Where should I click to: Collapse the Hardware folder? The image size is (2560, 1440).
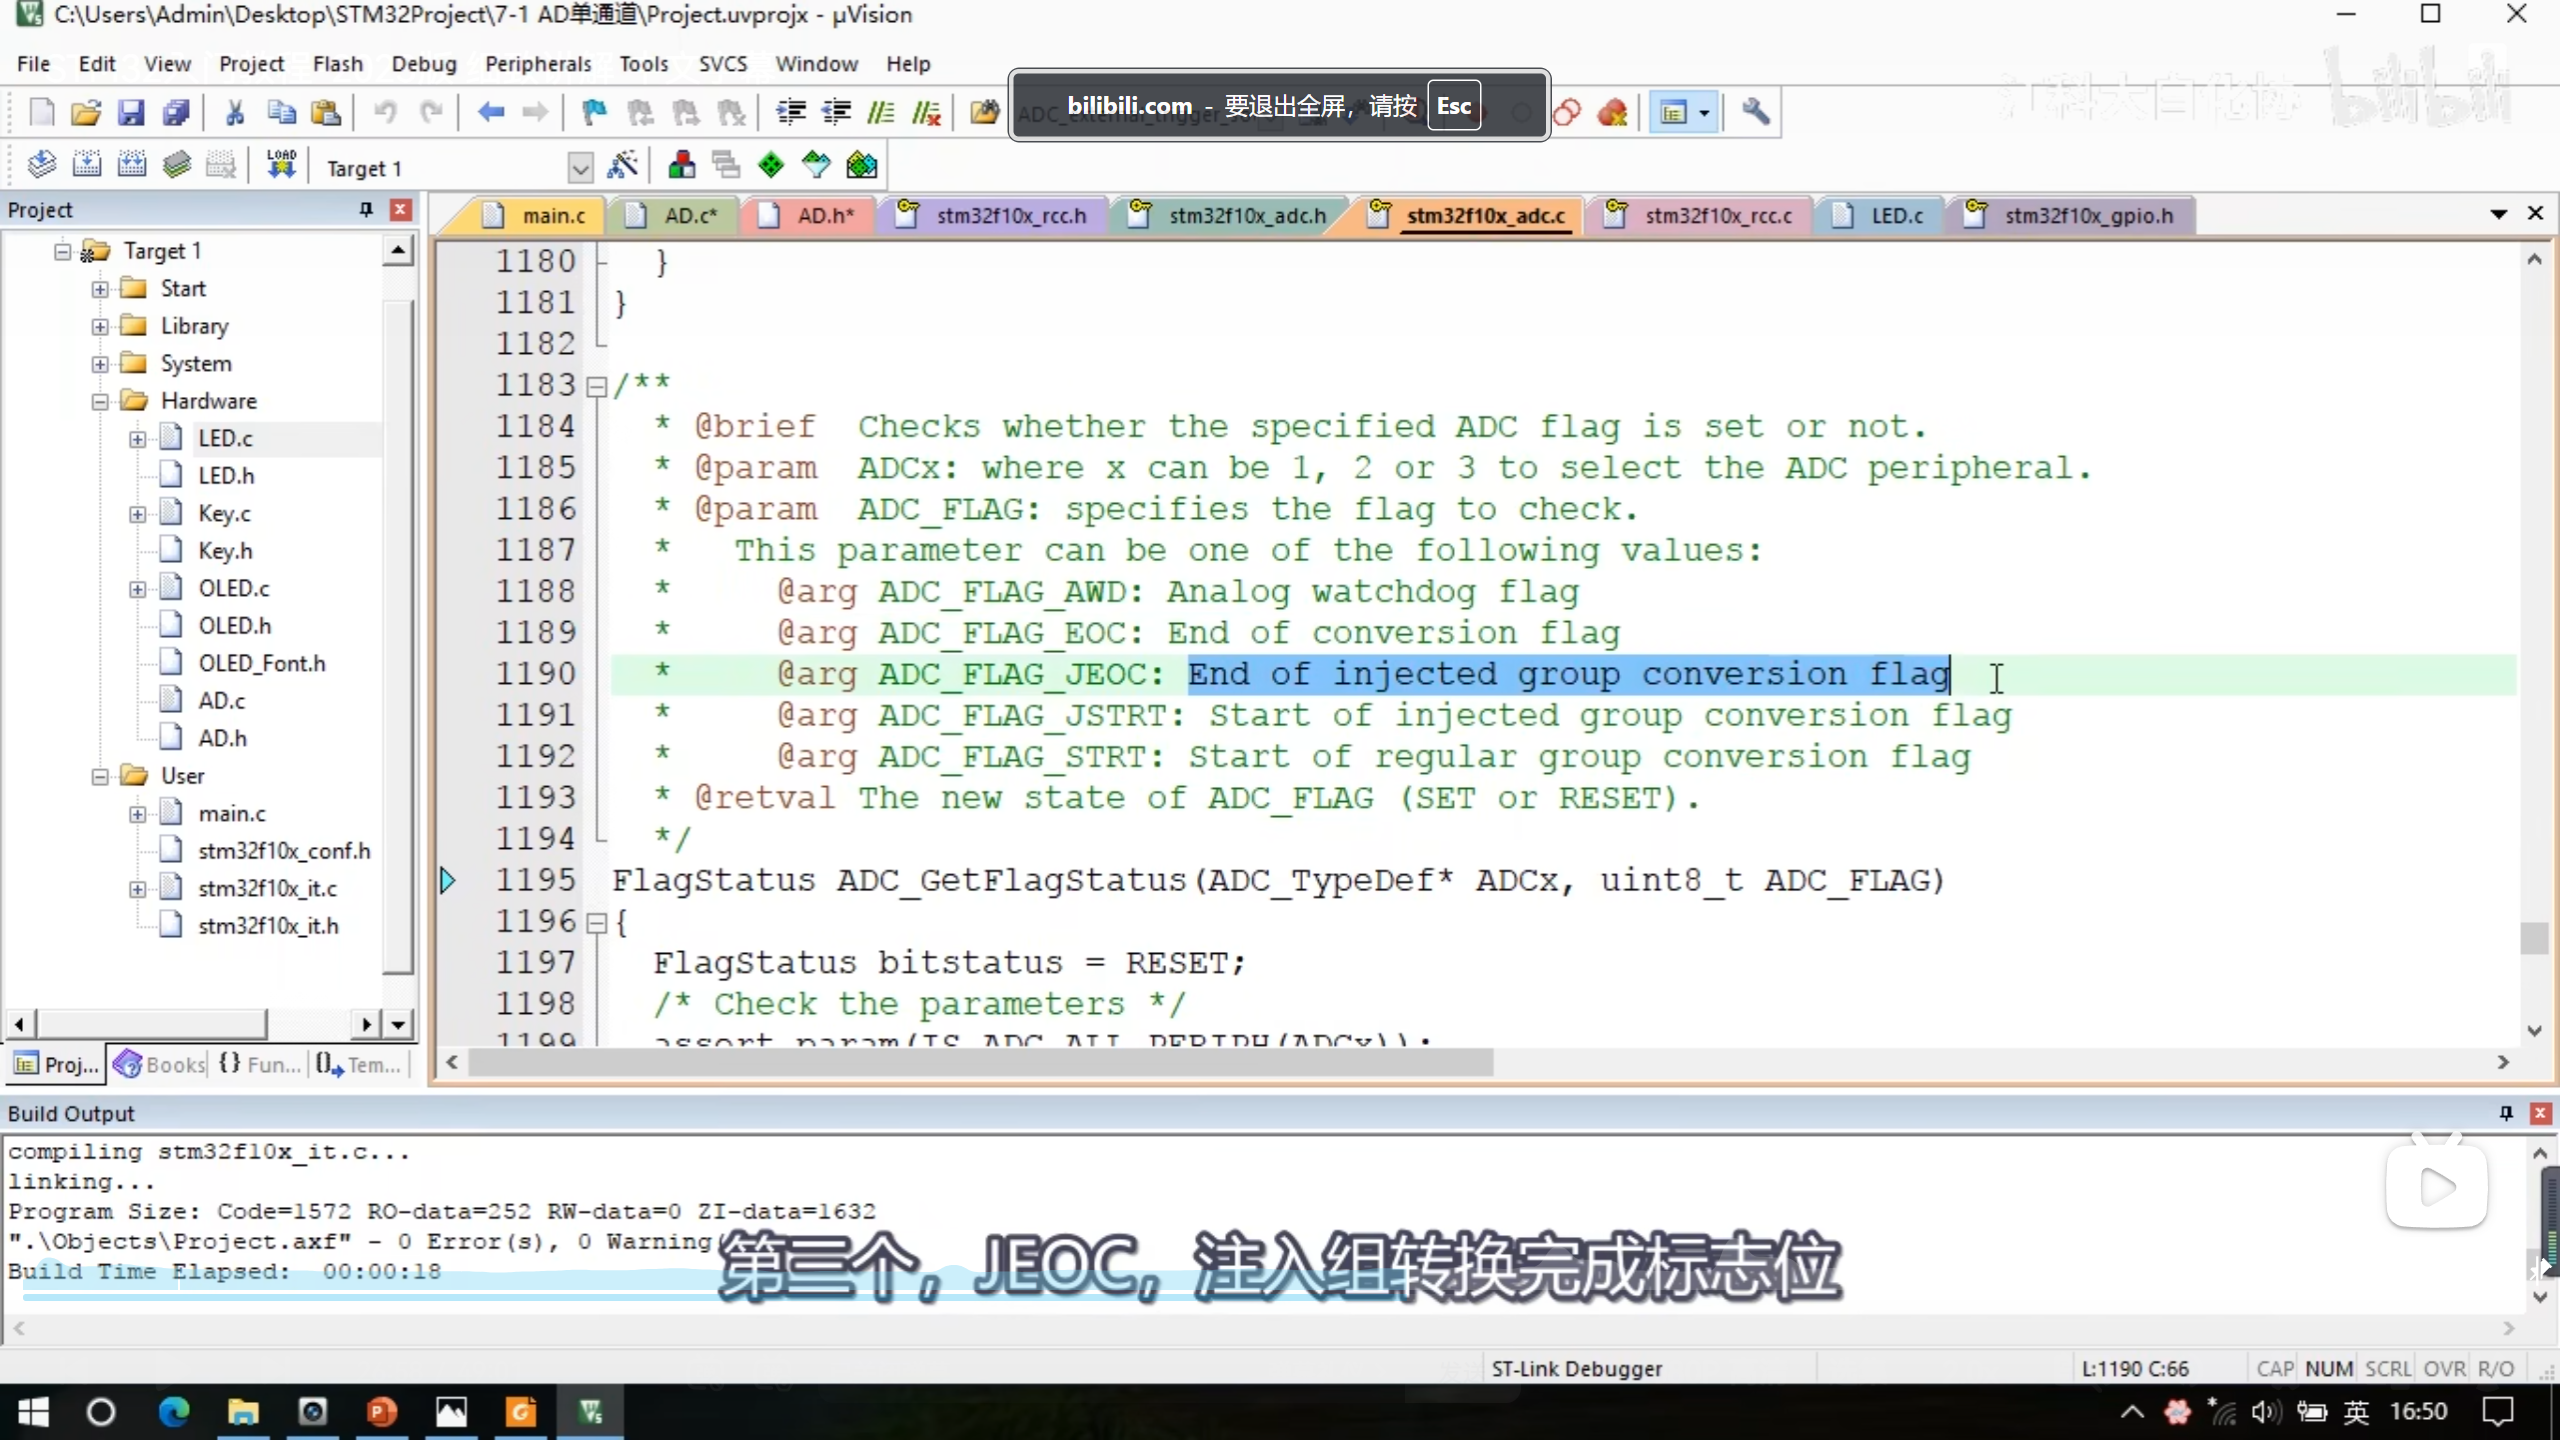tap(100, 401)
